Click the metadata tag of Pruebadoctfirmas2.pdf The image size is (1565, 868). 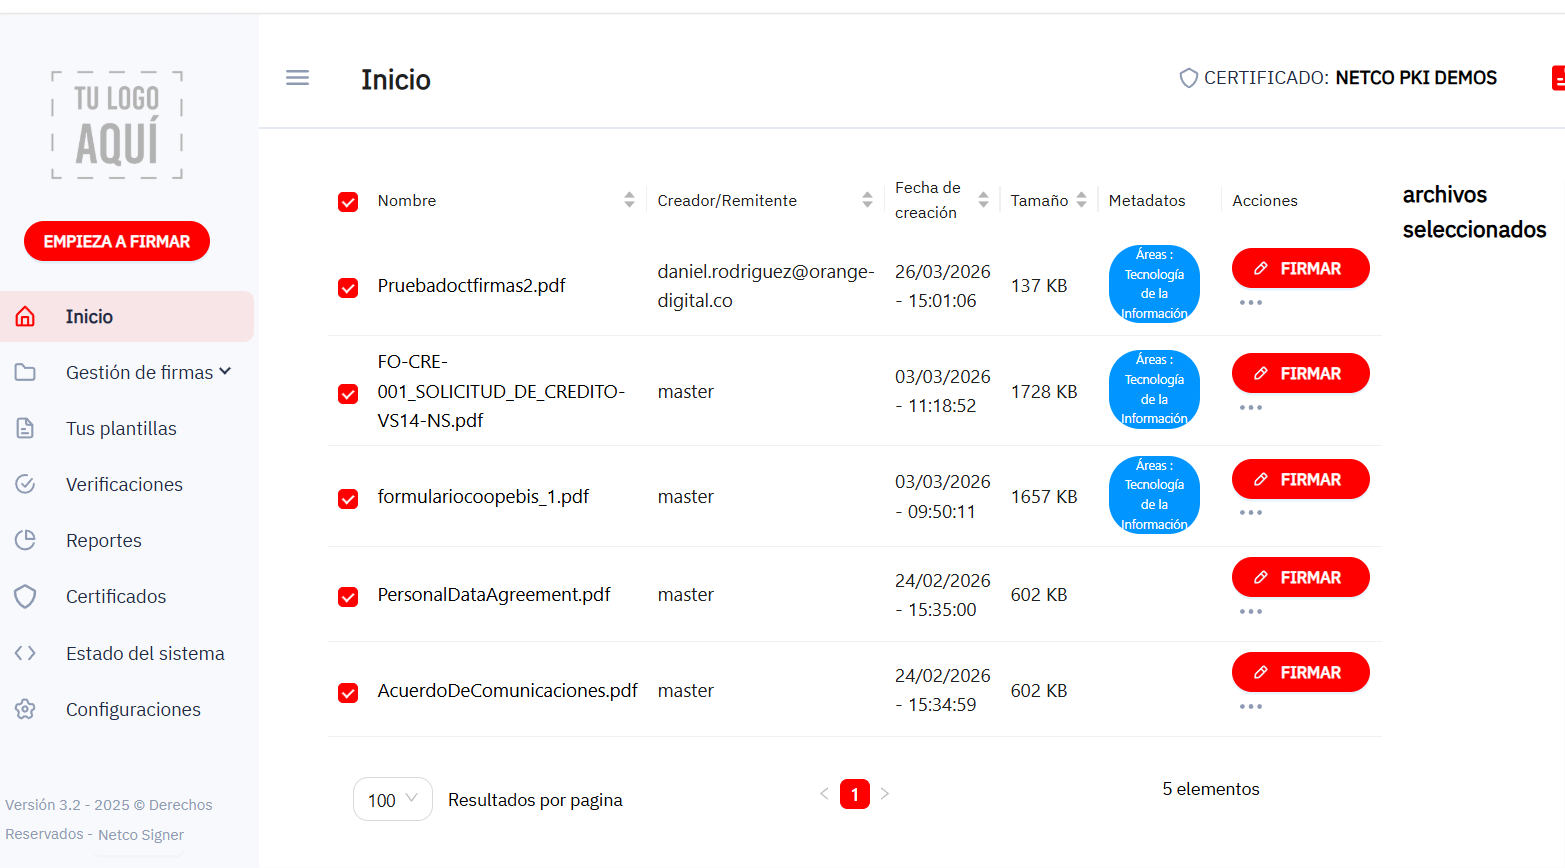(x=1154, y=284)
